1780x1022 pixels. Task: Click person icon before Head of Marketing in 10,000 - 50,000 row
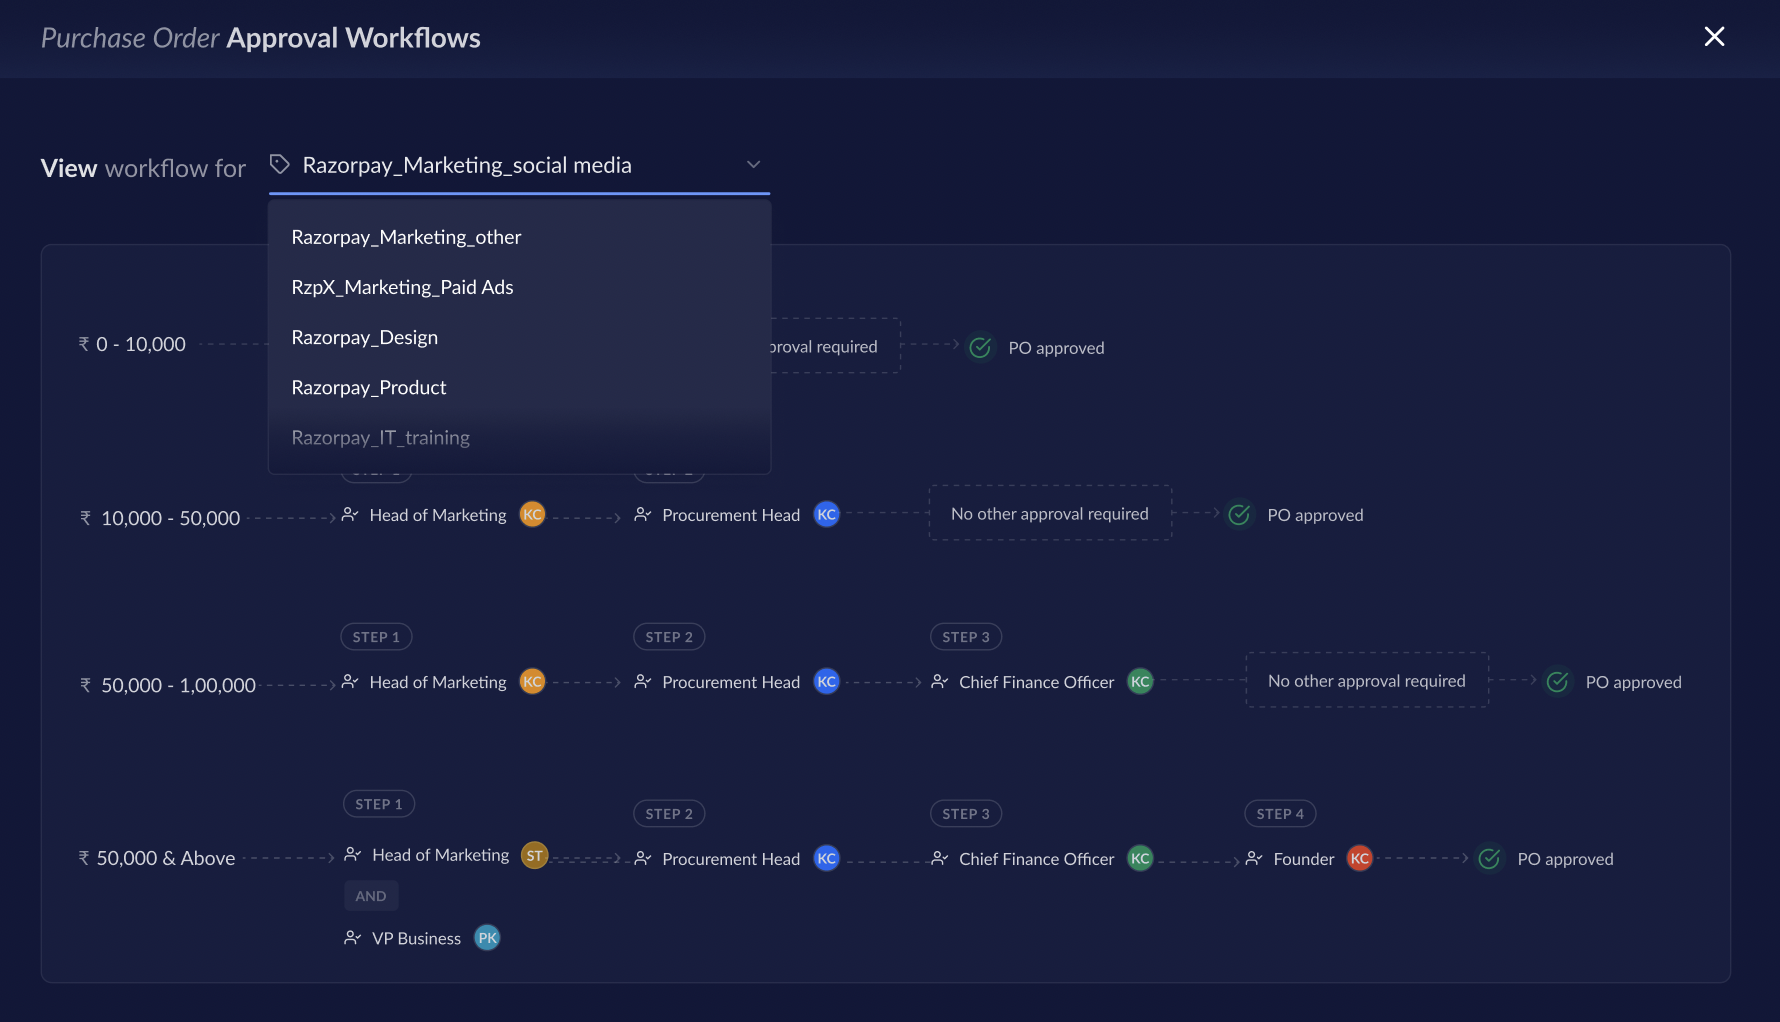pyautogui.click(x=350, y=514)
